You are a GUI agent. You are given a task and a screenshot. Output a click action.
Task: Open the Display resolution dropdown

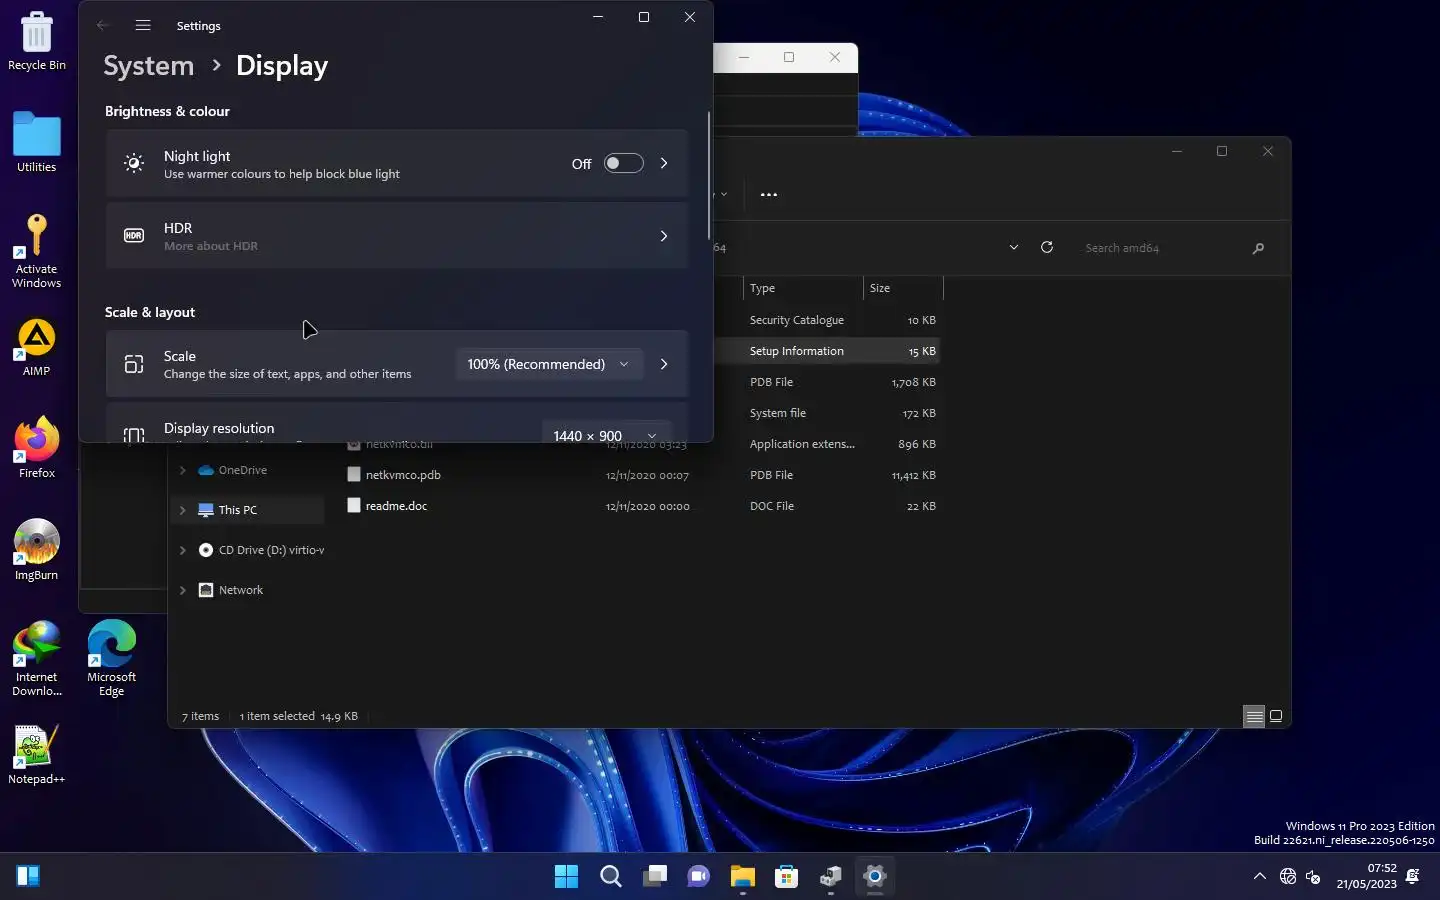(x=604, y=434)
